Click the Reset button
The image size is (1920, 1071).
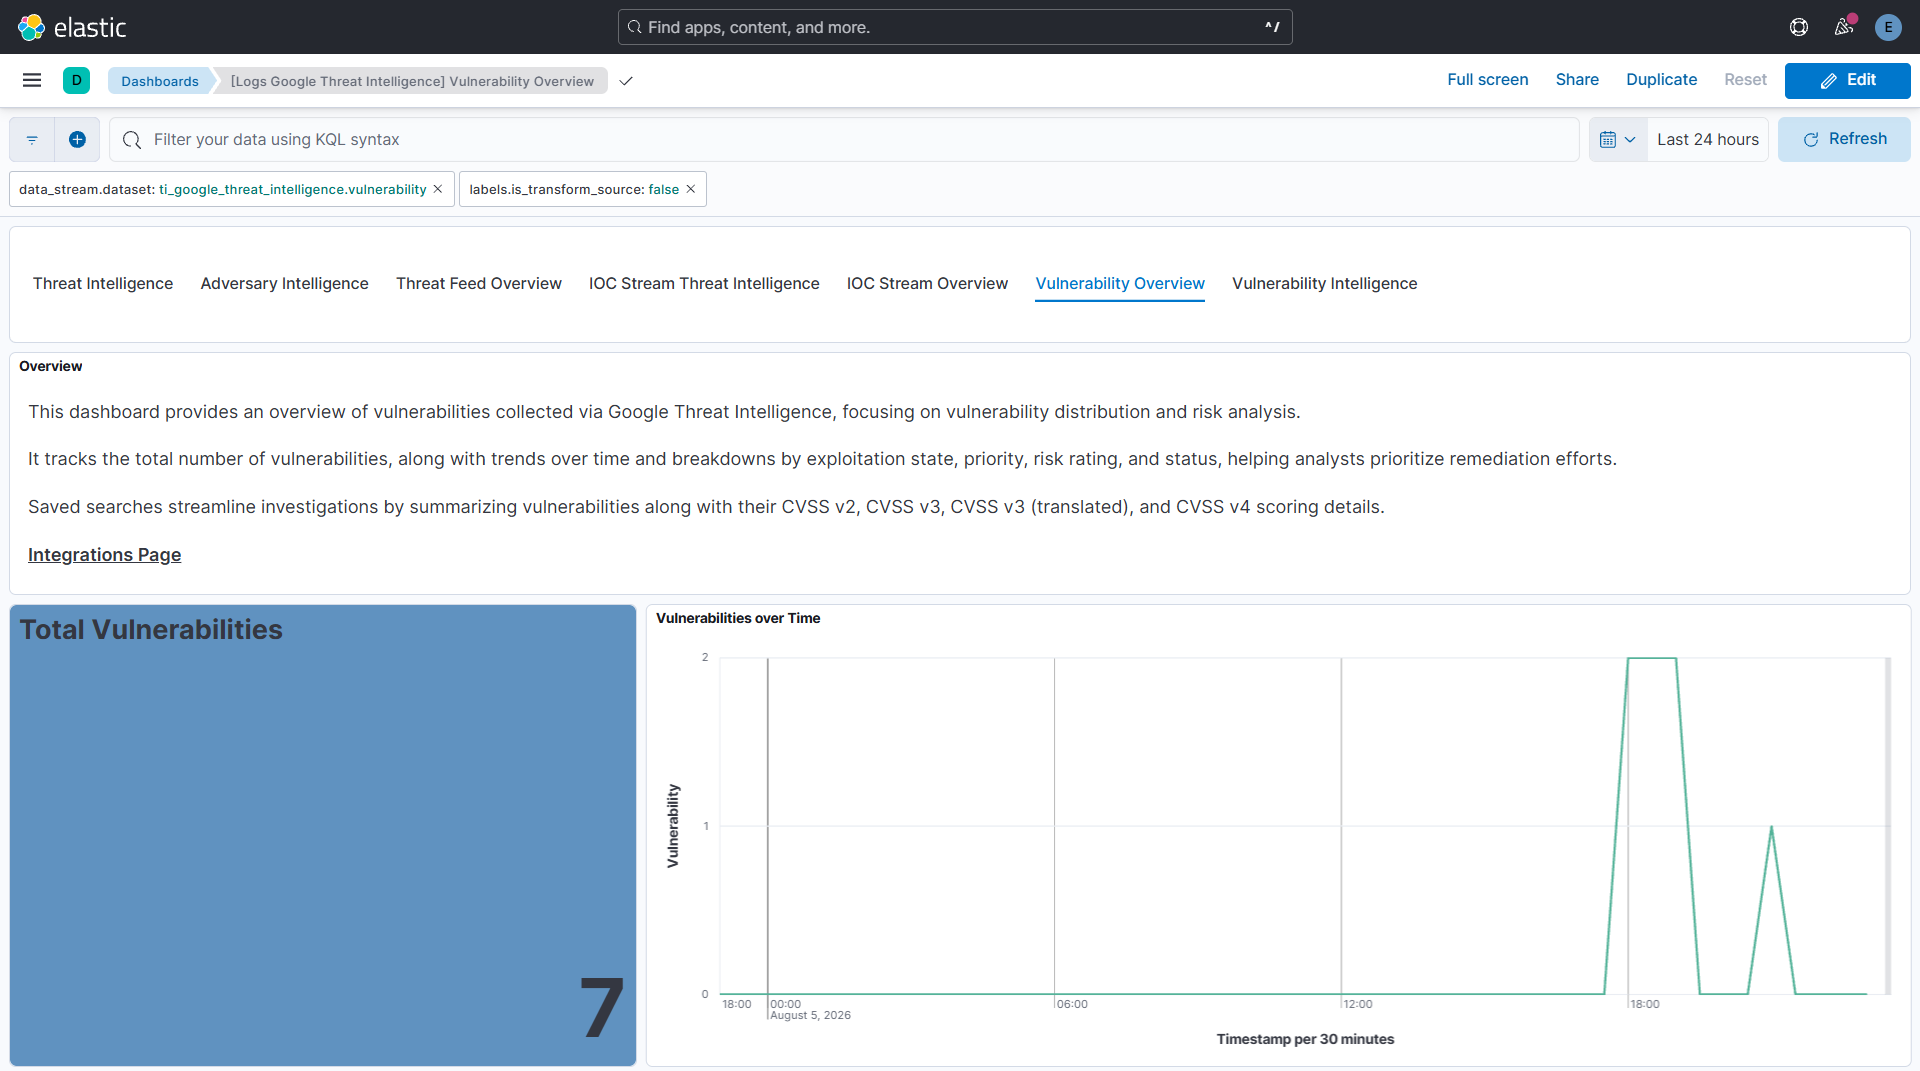(x=1745, y=80)
